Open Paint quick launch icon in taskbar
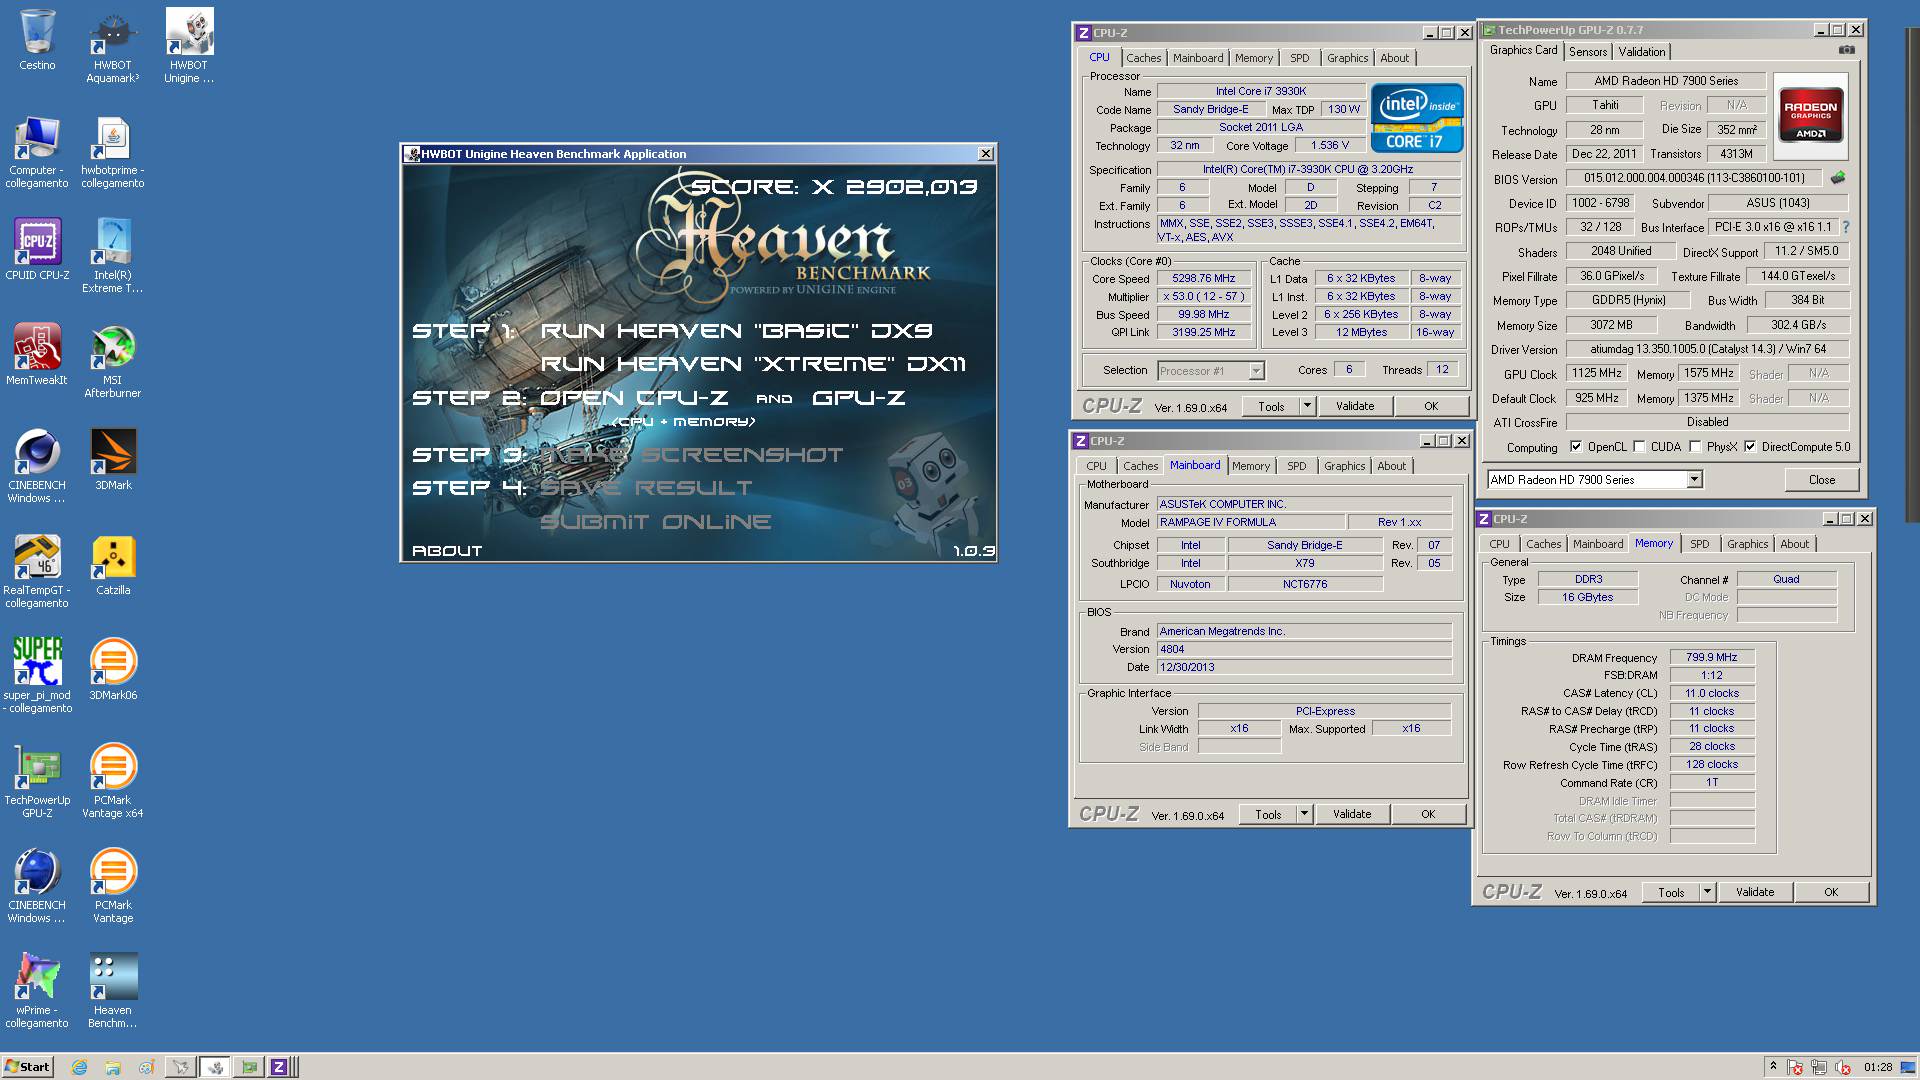The height and width of the screenshot is (1080, 1920). point(146,1067)
